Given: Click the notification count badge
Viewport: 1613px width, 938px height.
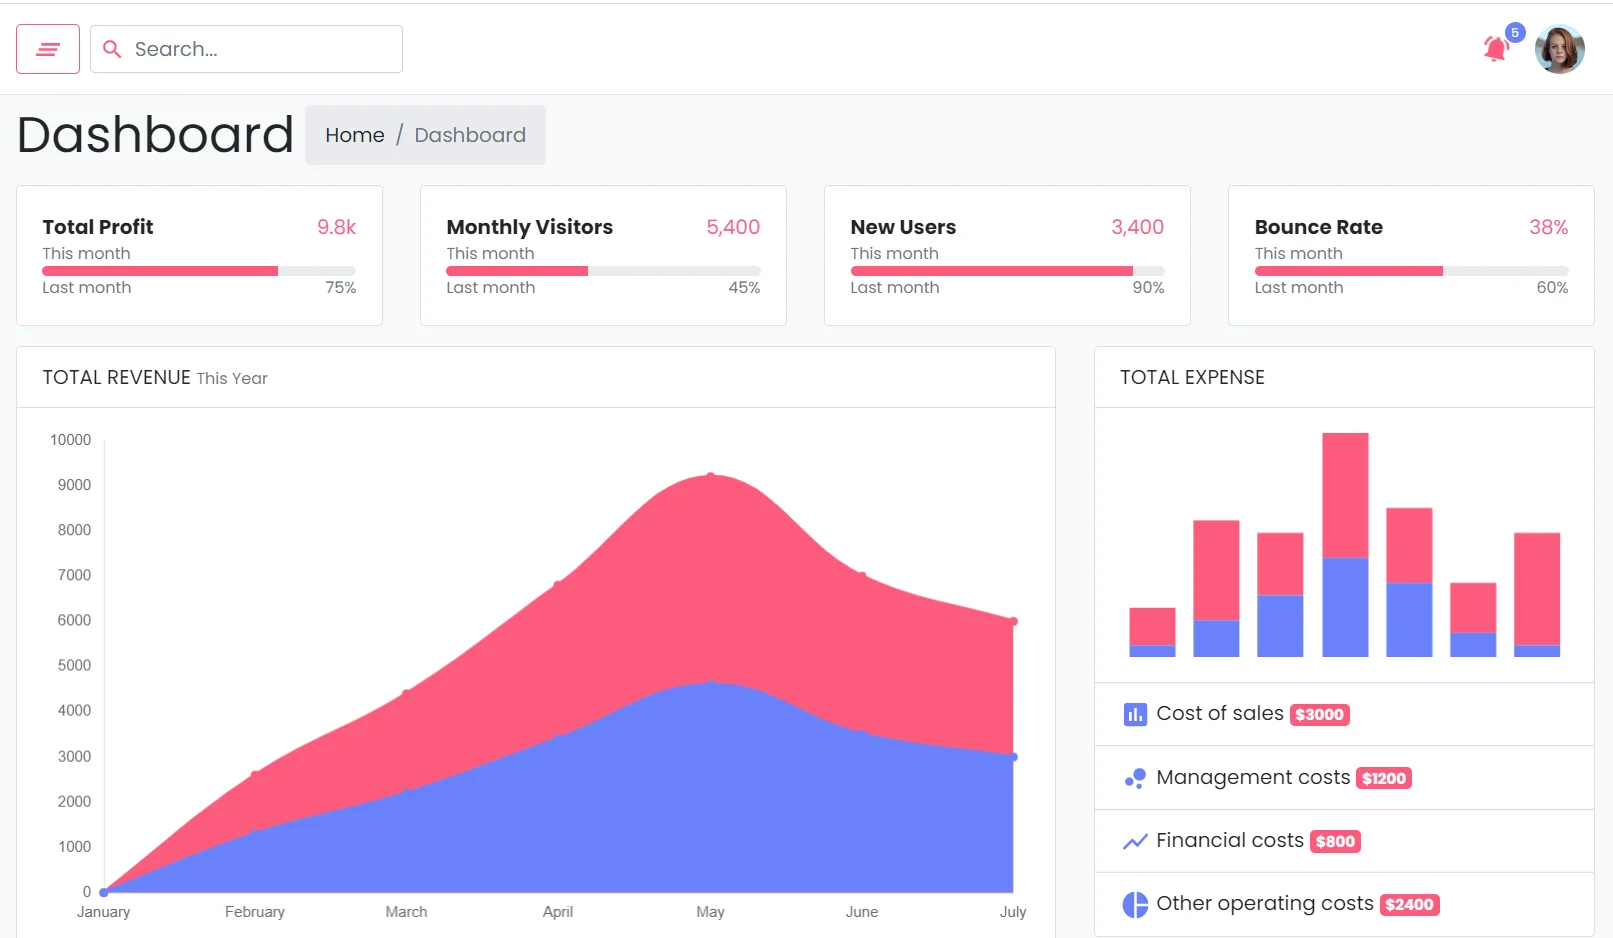Looking at the screenshot, I should (x=1515, y=33).
